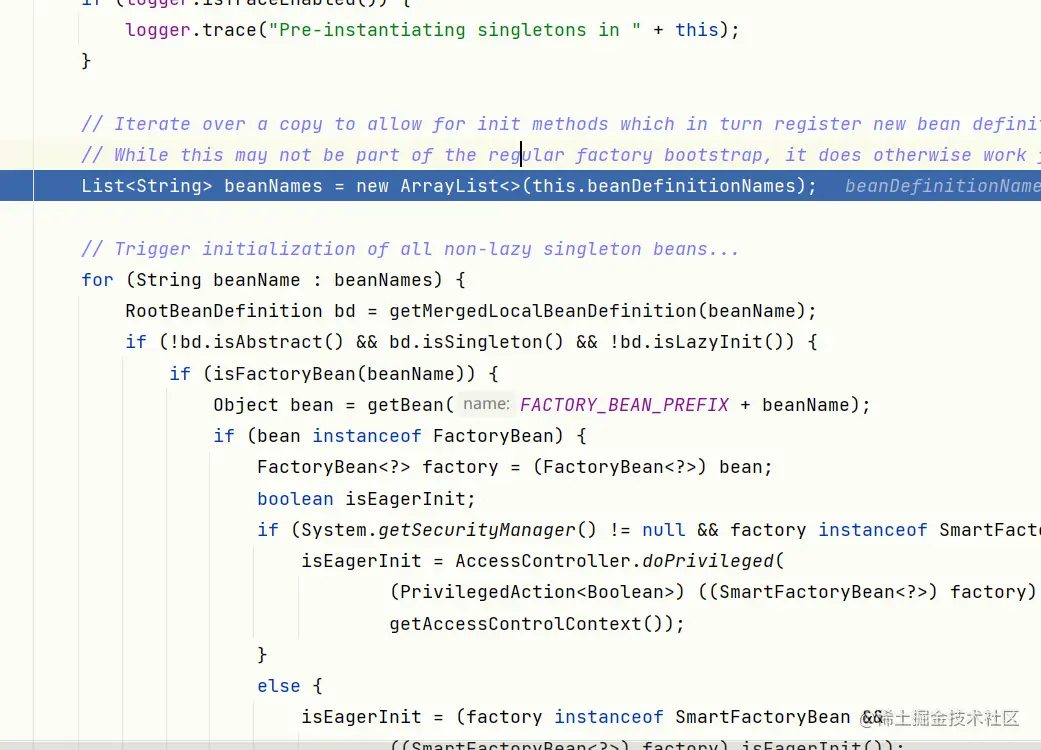1041x750 pixels.
Task: Select the FACTORY_BEAN_PREFIX constant
Action: (x=624, y=405)
